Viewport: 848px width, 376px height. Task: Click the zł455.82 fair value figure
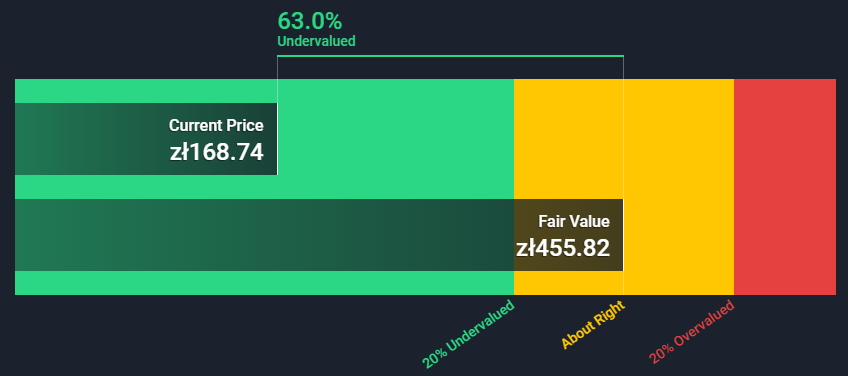click(563, 248)
